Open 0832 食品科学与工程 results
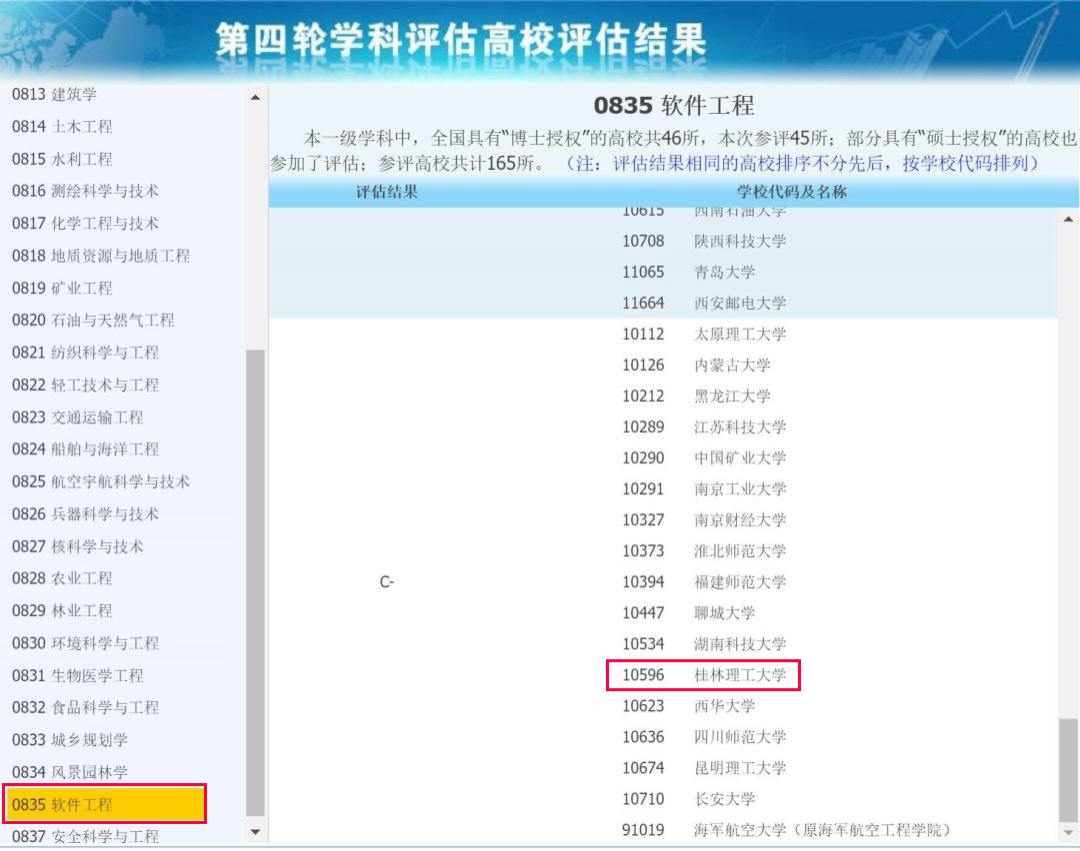Screen dimensions: 1080x851 (x=85, y=707)
